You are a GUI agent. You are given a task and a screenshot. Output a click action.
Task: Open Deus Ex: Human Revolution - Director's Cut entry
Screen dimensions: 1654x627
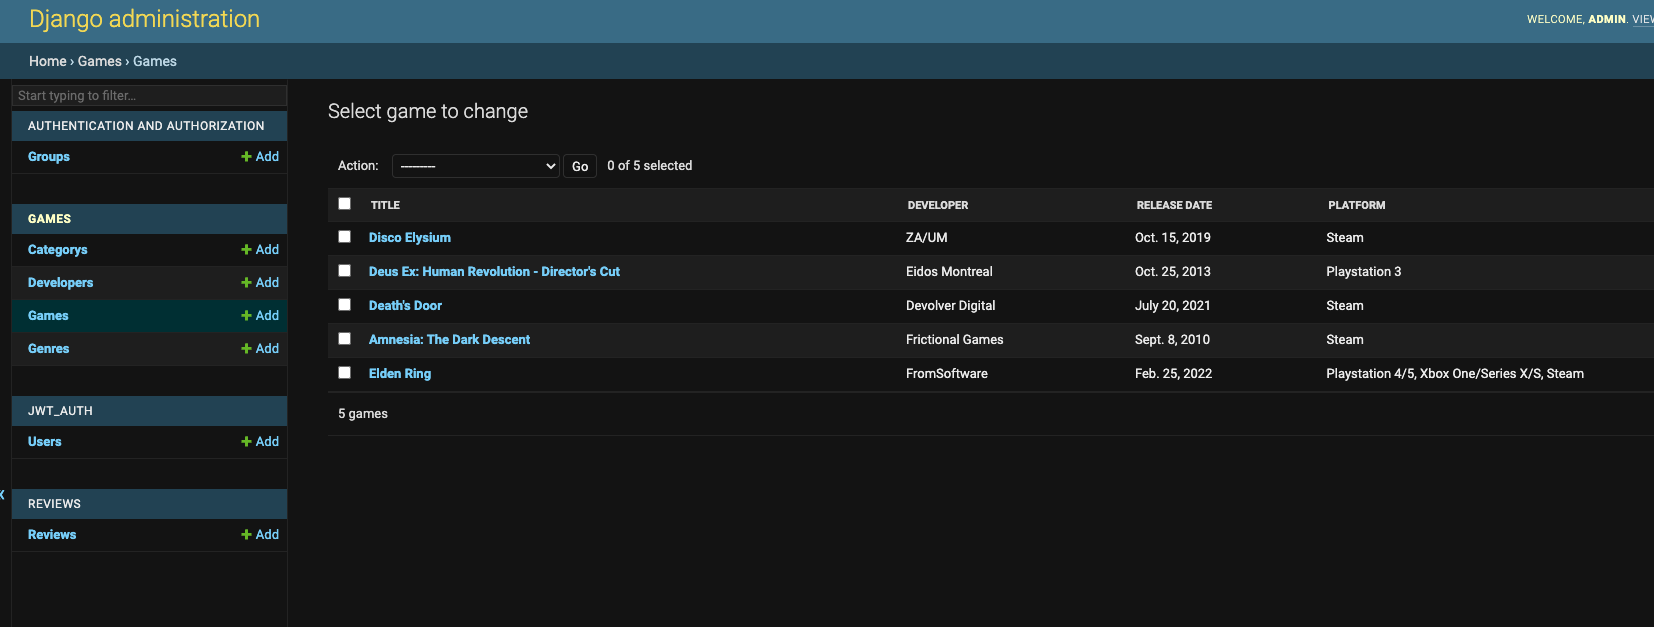[494, 272]
